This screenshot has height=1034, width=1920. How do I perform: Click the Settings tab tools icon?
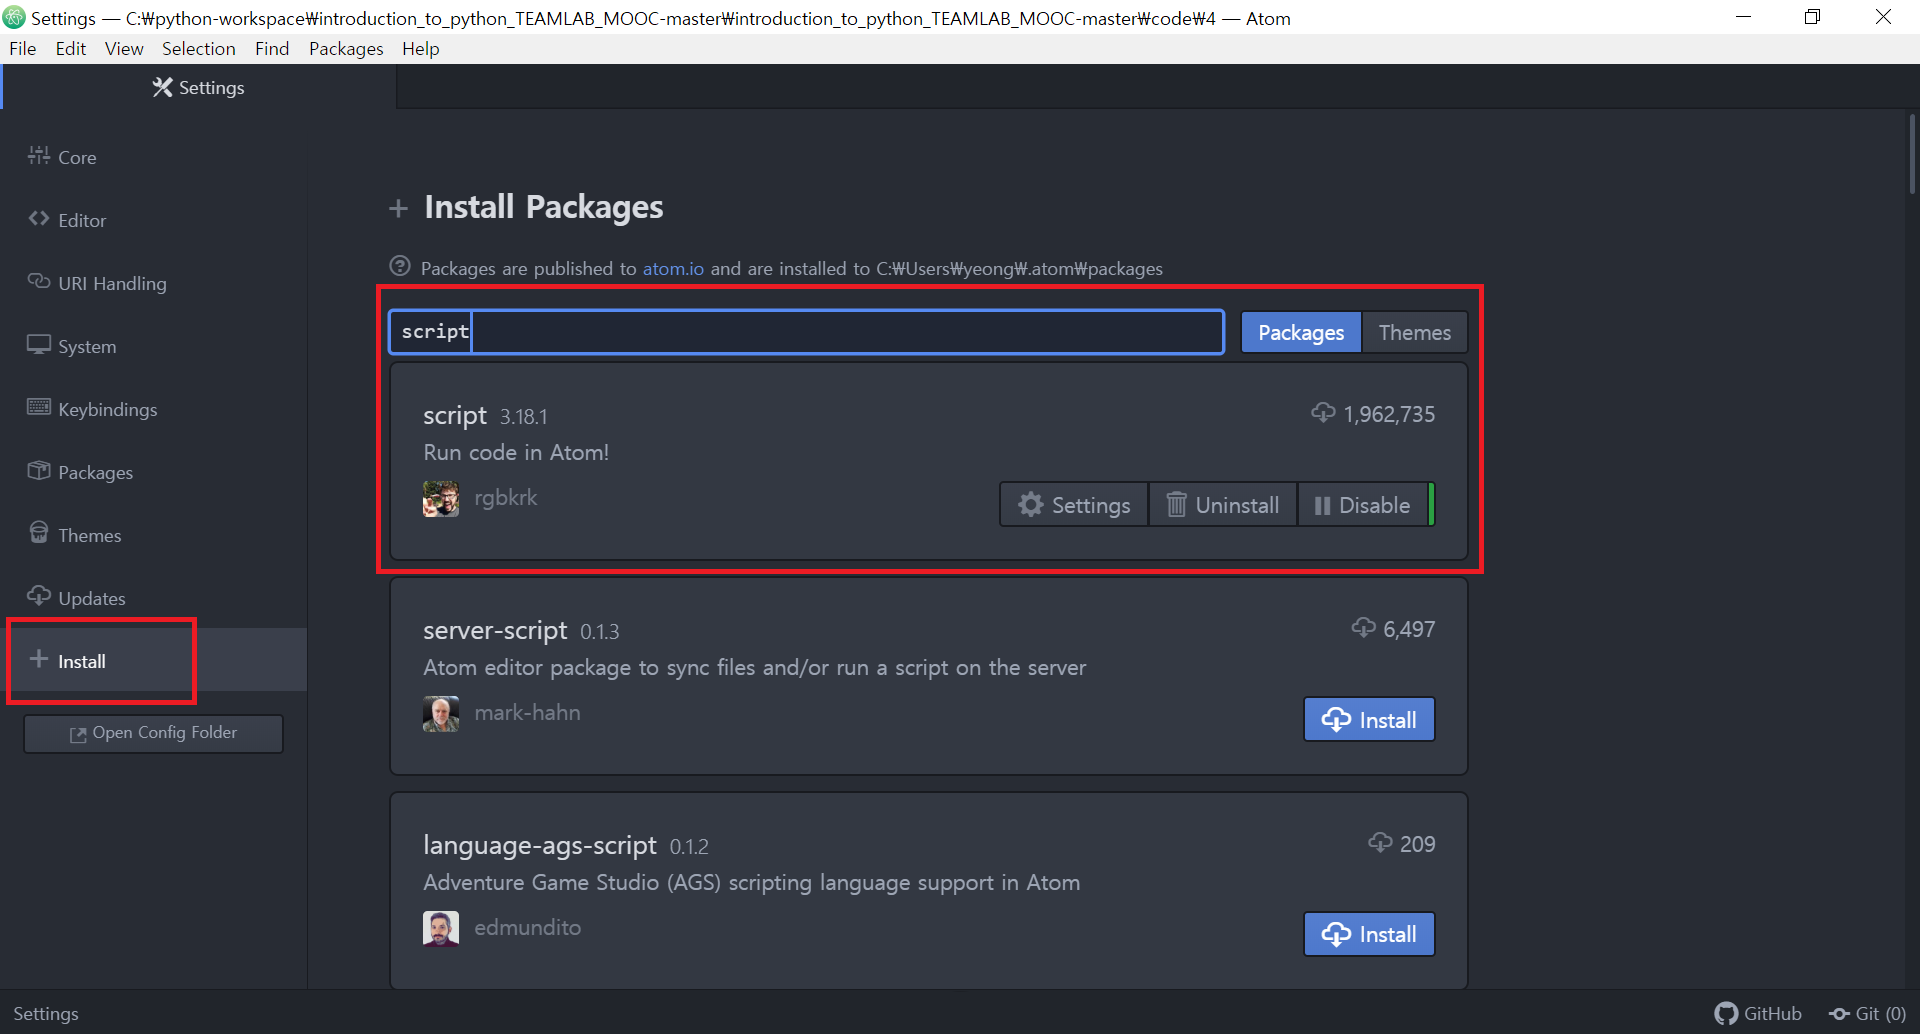[162, 87]
